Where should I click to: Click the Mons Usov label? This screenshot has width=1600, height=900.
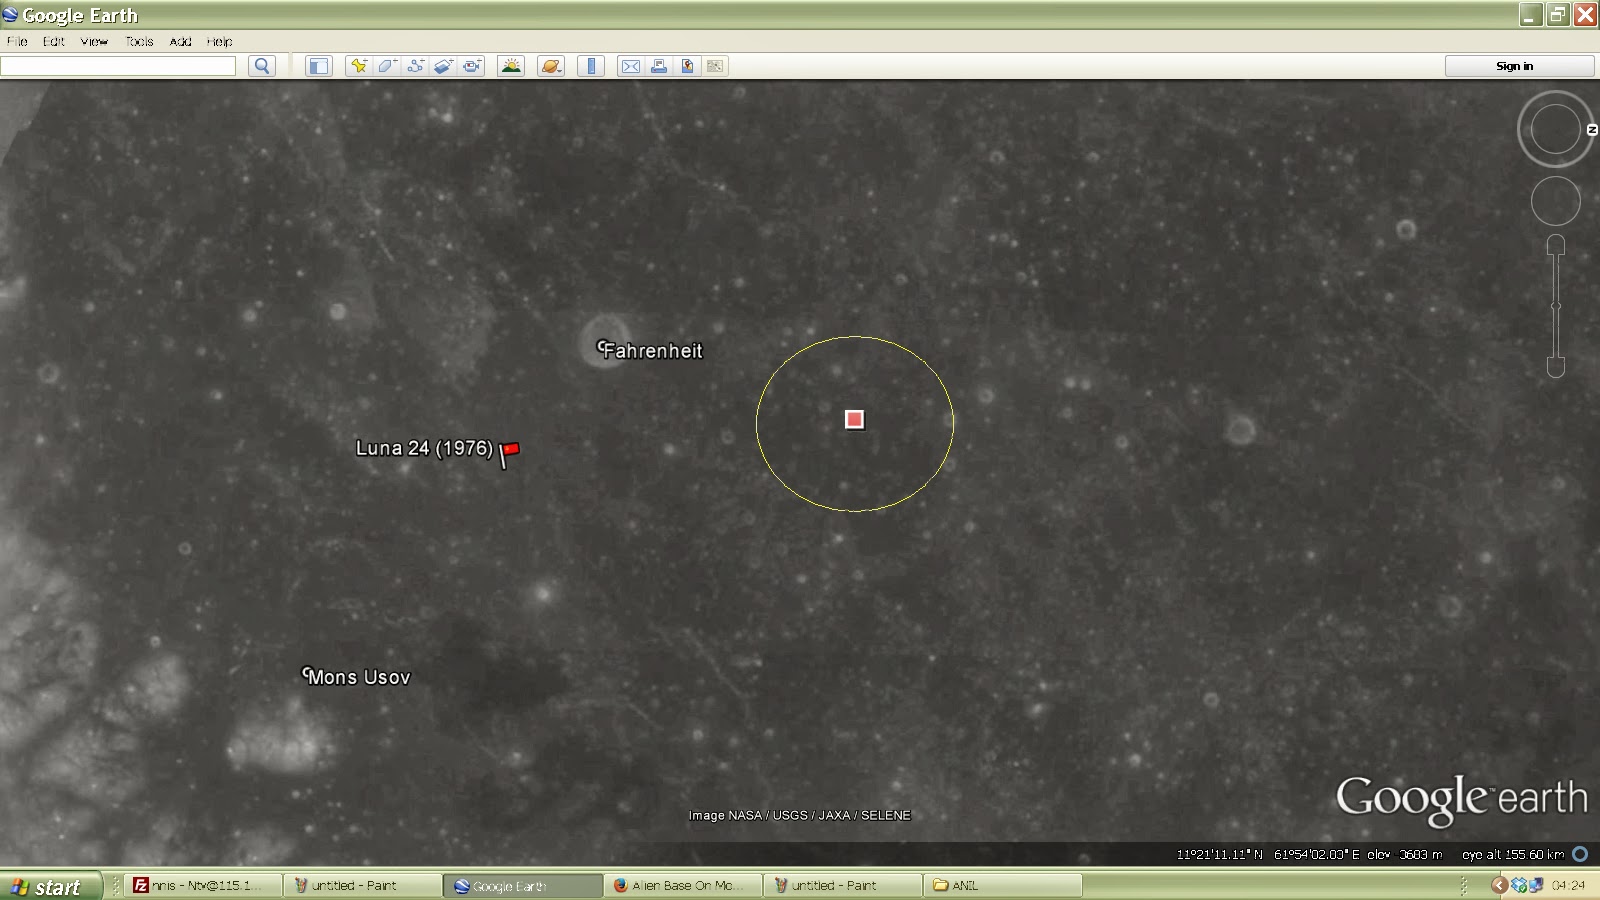coord(357,676)
